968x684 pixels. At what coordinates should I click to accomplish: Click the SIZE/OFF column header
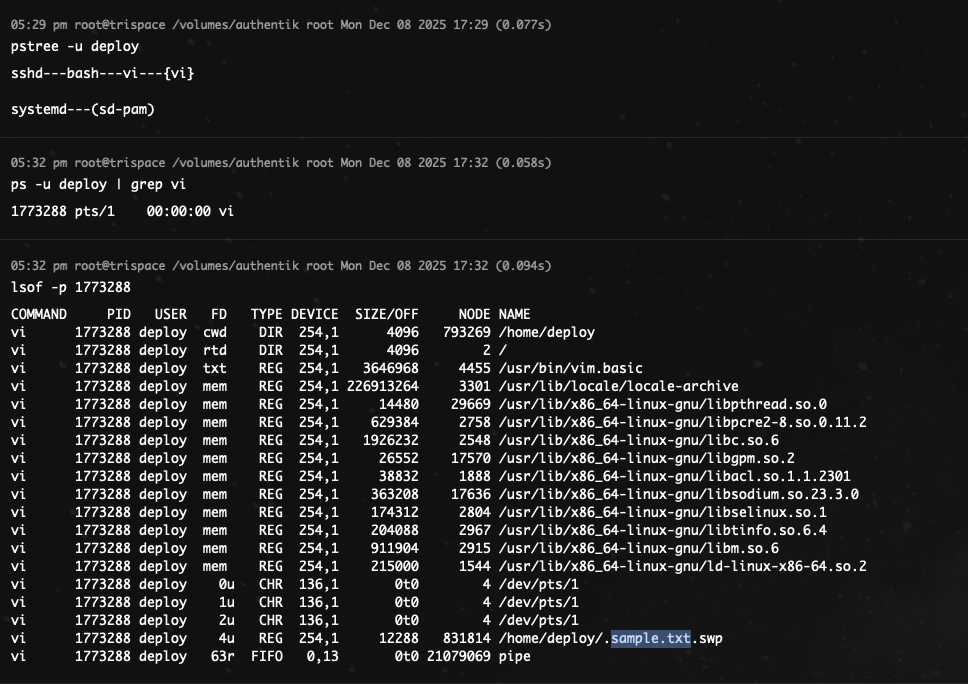point(387,314)
